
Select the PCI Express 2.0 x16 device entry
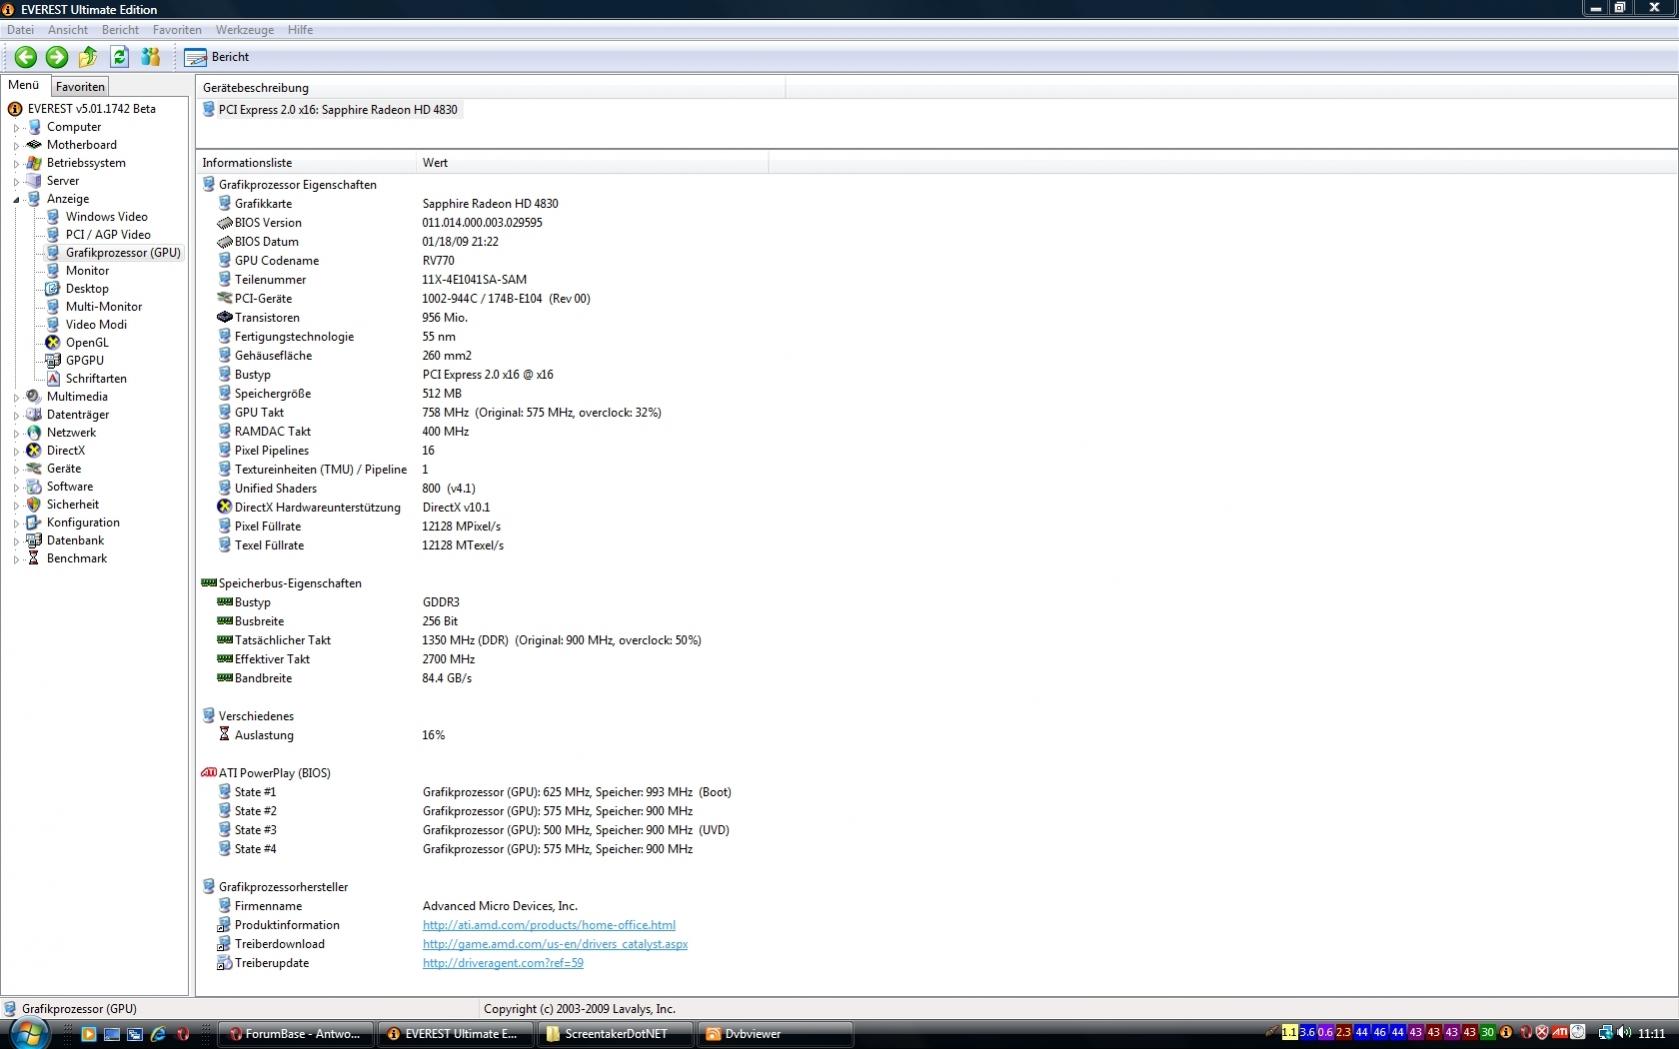pyautogui.click(x=338, y=110)
